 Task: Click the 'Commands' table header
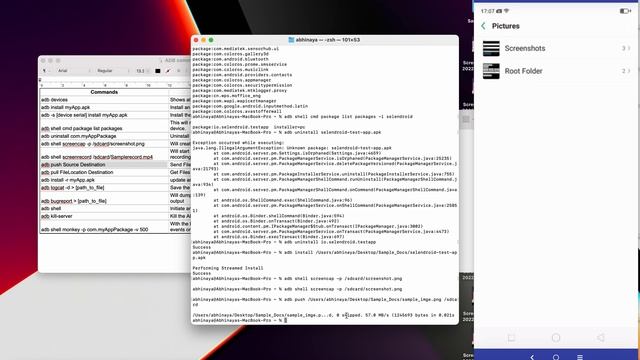pyautogui.click(x=104, y=92)
